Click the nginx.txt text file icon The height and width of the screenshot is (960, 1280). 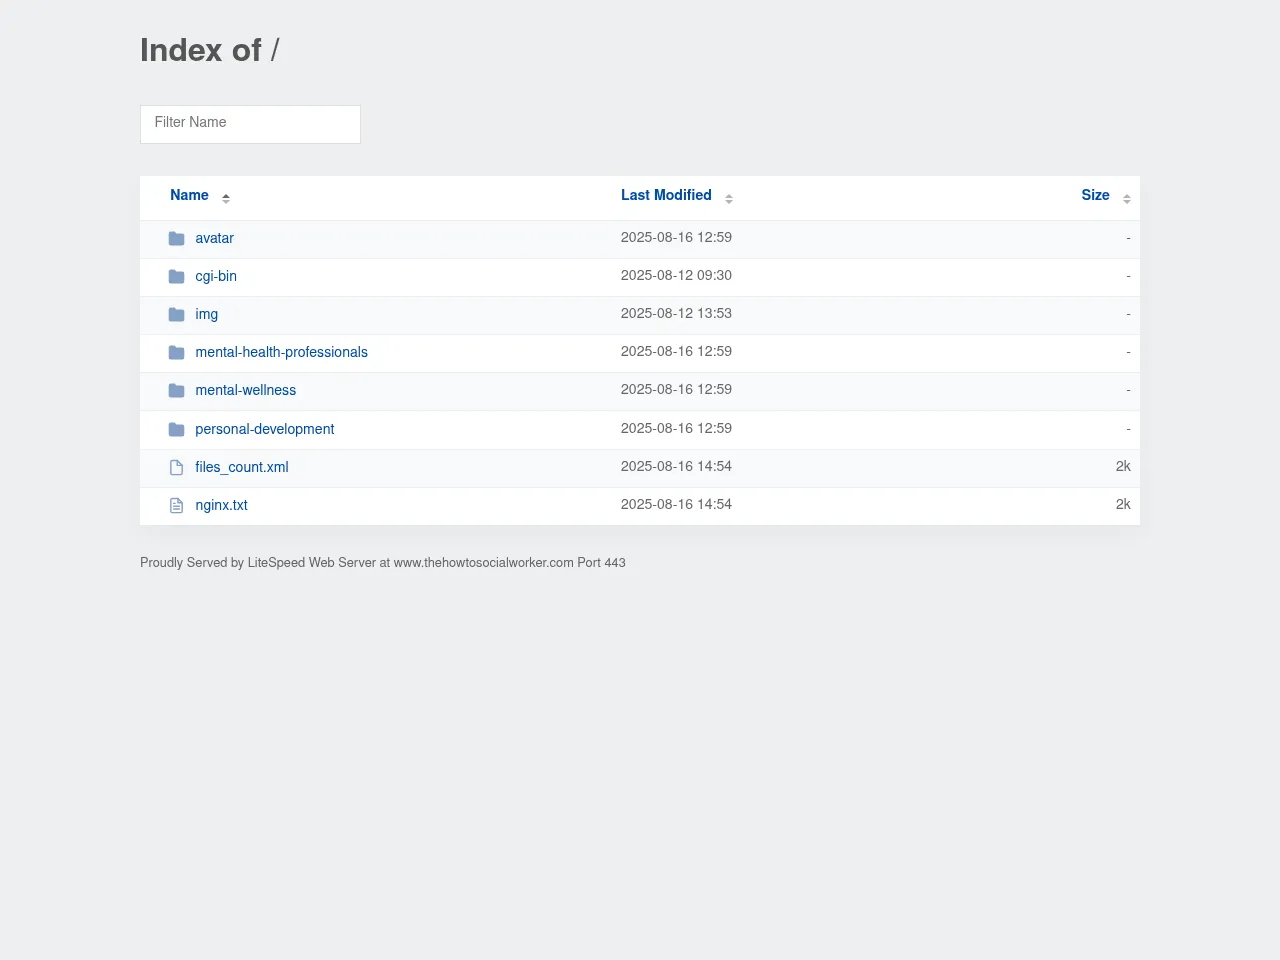(x=177, y=506)
